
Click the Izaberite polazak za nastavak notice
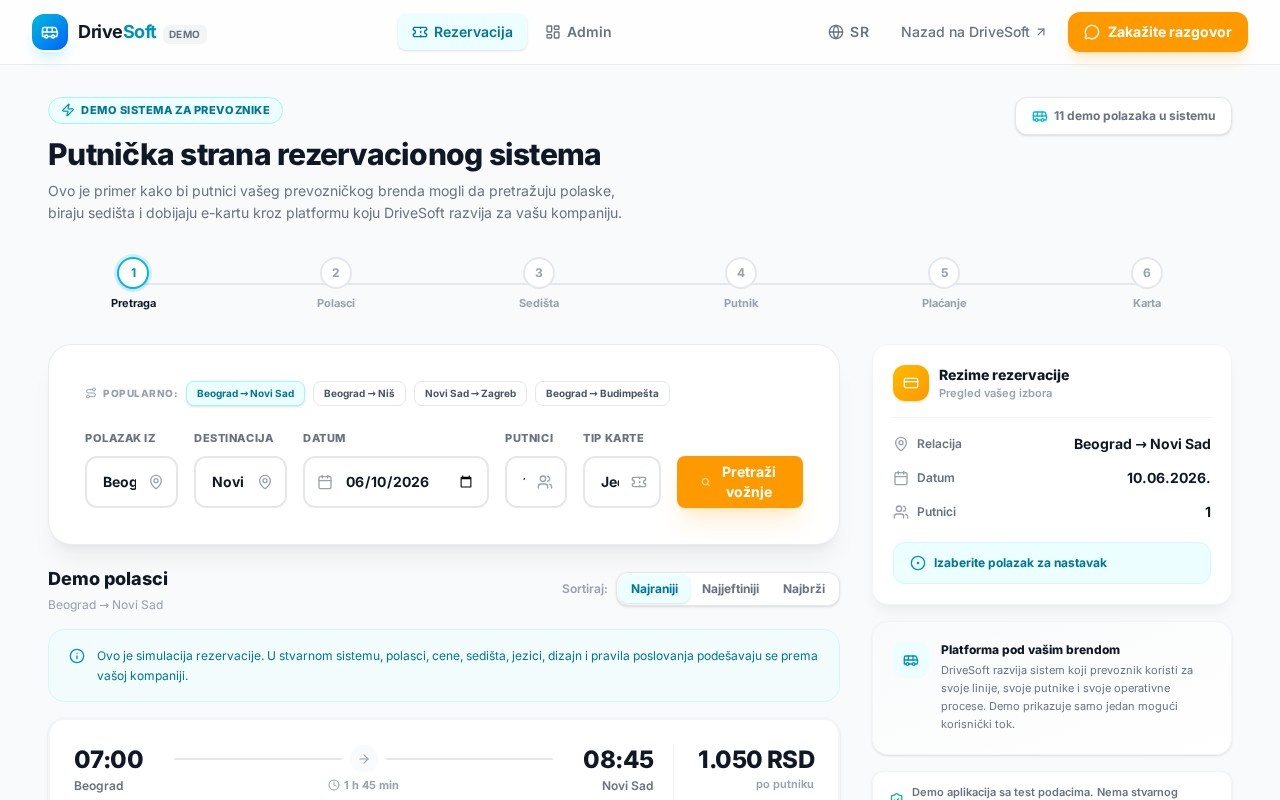pyautogui.click(x=1052, y=563)
